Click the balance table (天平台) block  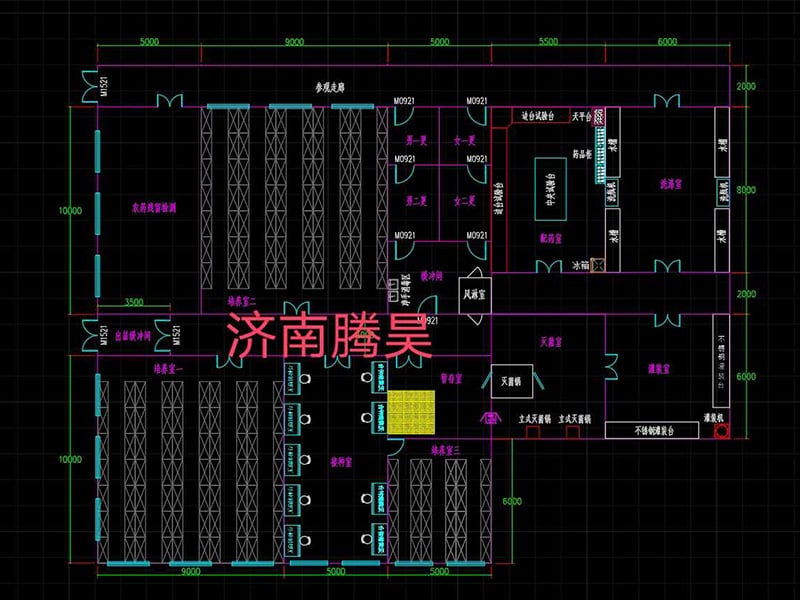point(580,115)
